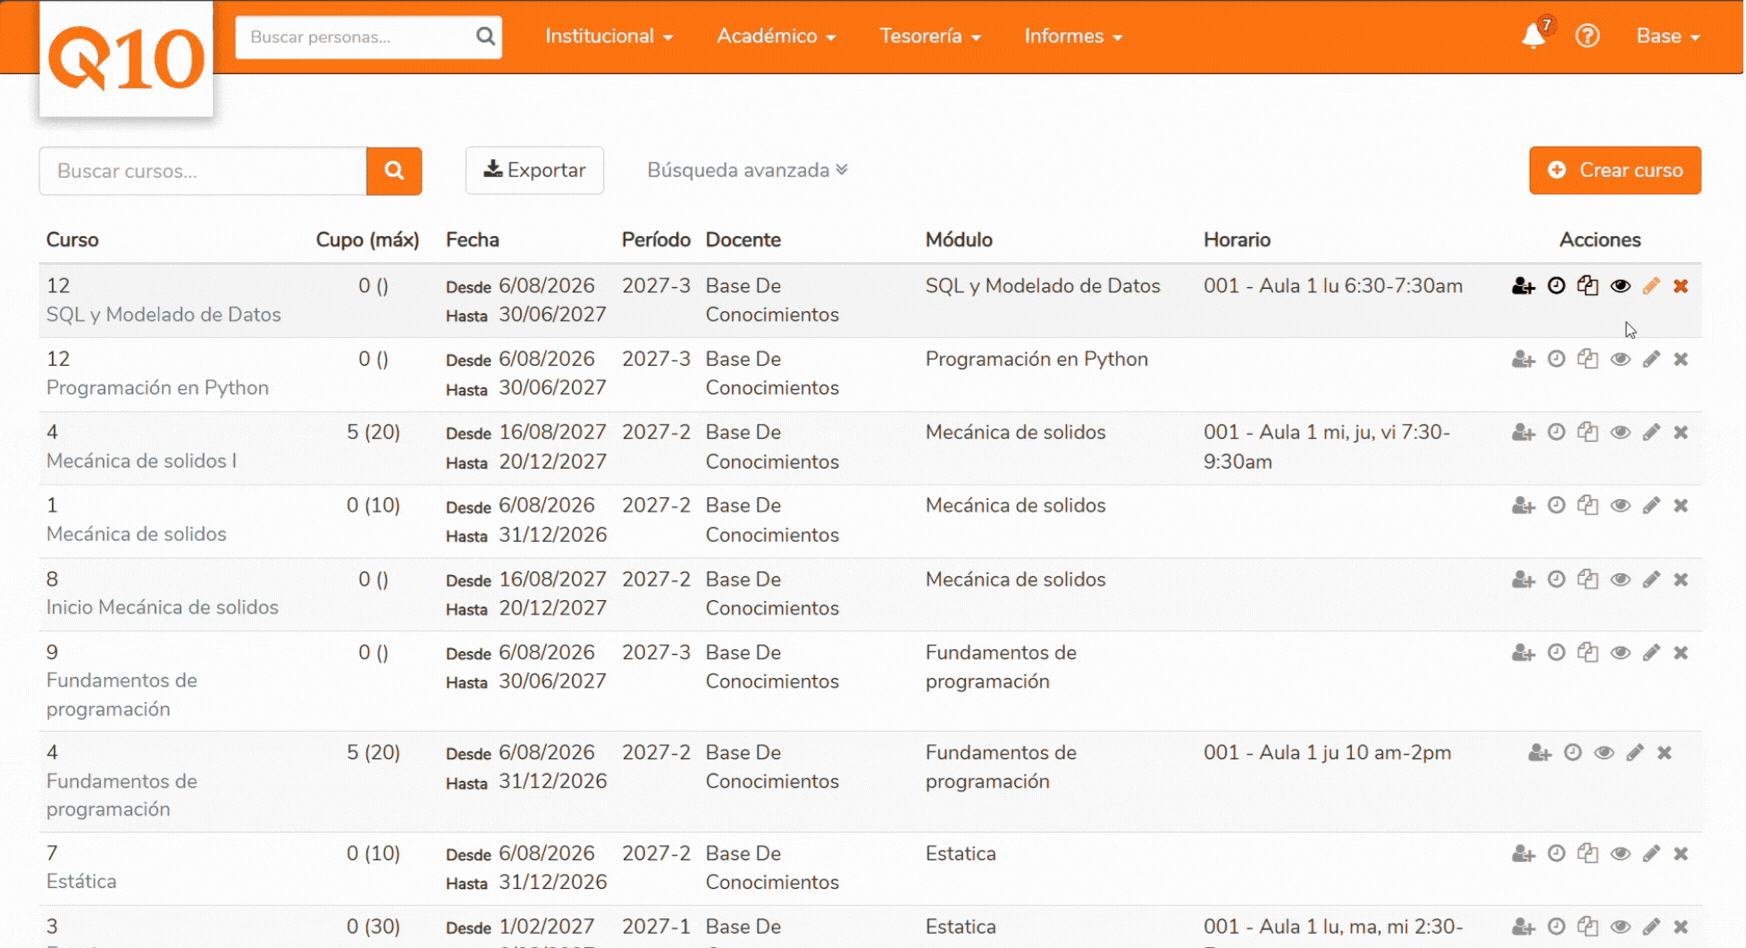
Task: Click the 'Inicio Mecánica de solidos' course name
Action: point(162,607)
